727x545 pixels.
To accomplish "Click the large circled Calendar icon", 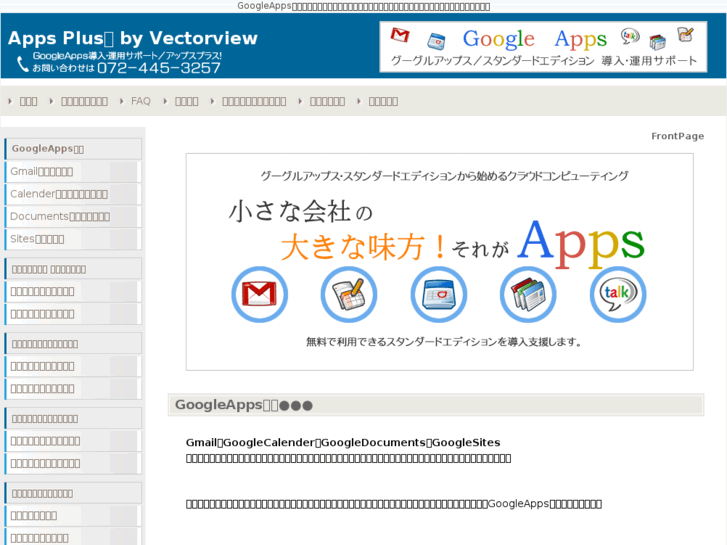I will (439, 294).
